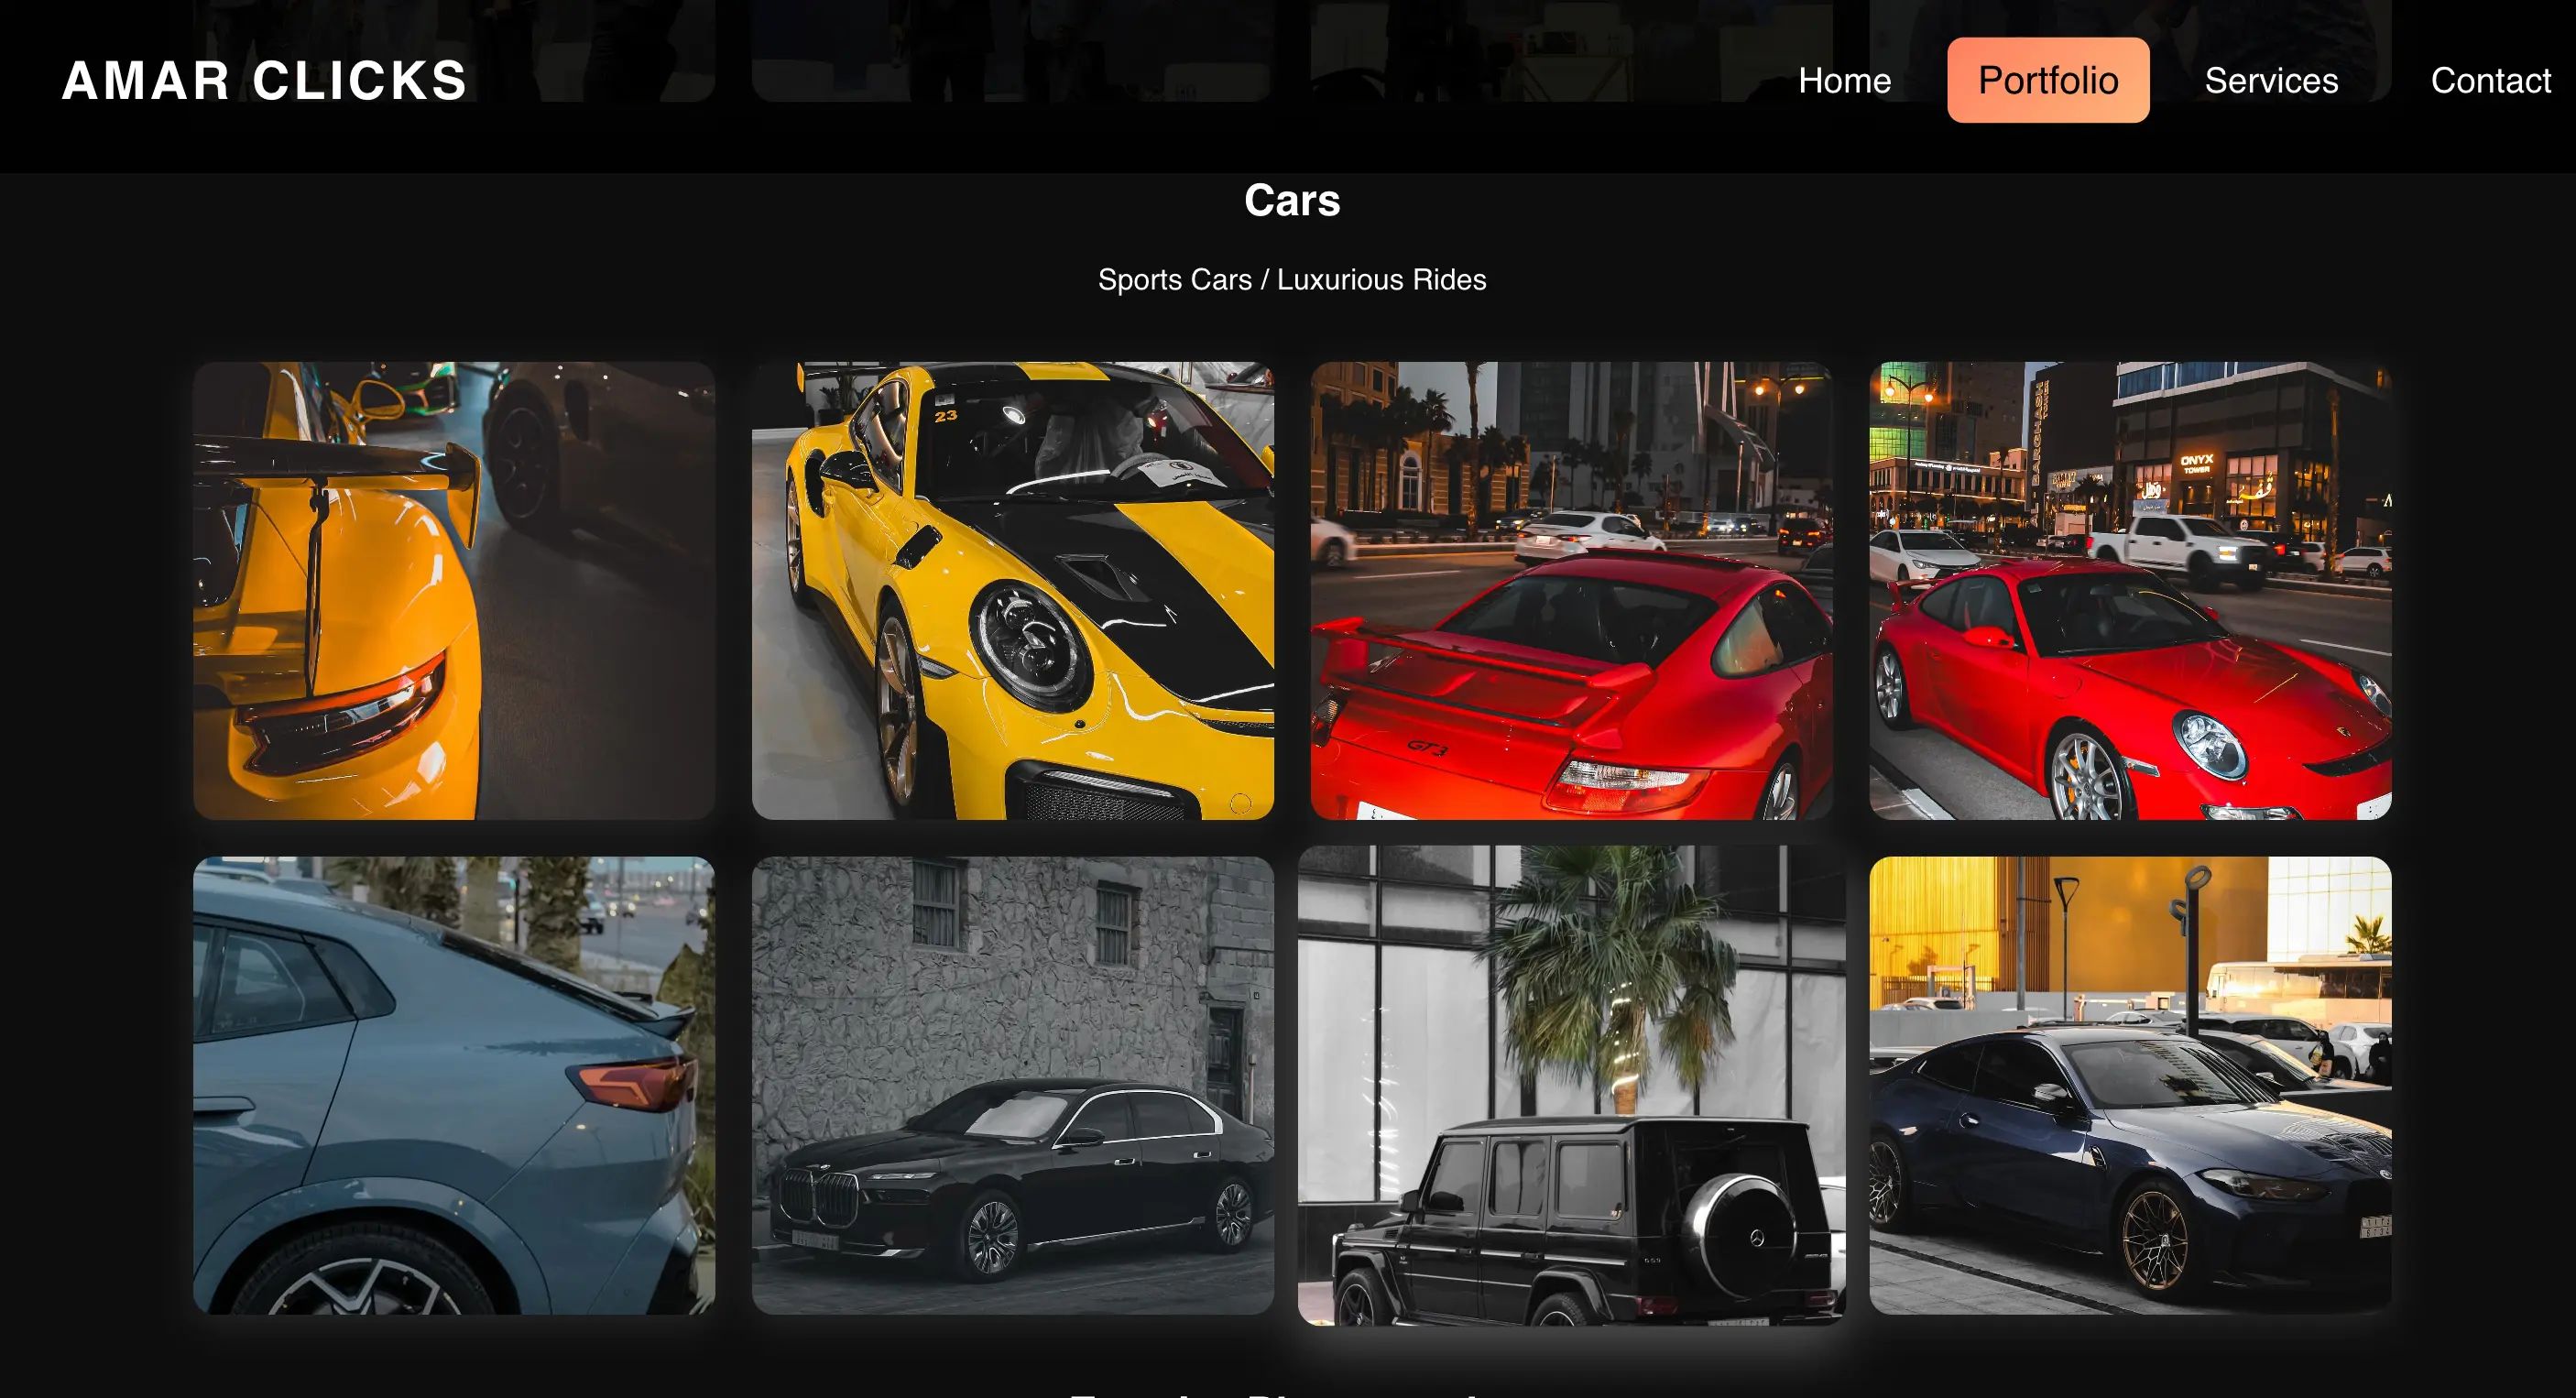
Task: Click the number 23 decal on yellow Porsche
Action: pos(945,415)
